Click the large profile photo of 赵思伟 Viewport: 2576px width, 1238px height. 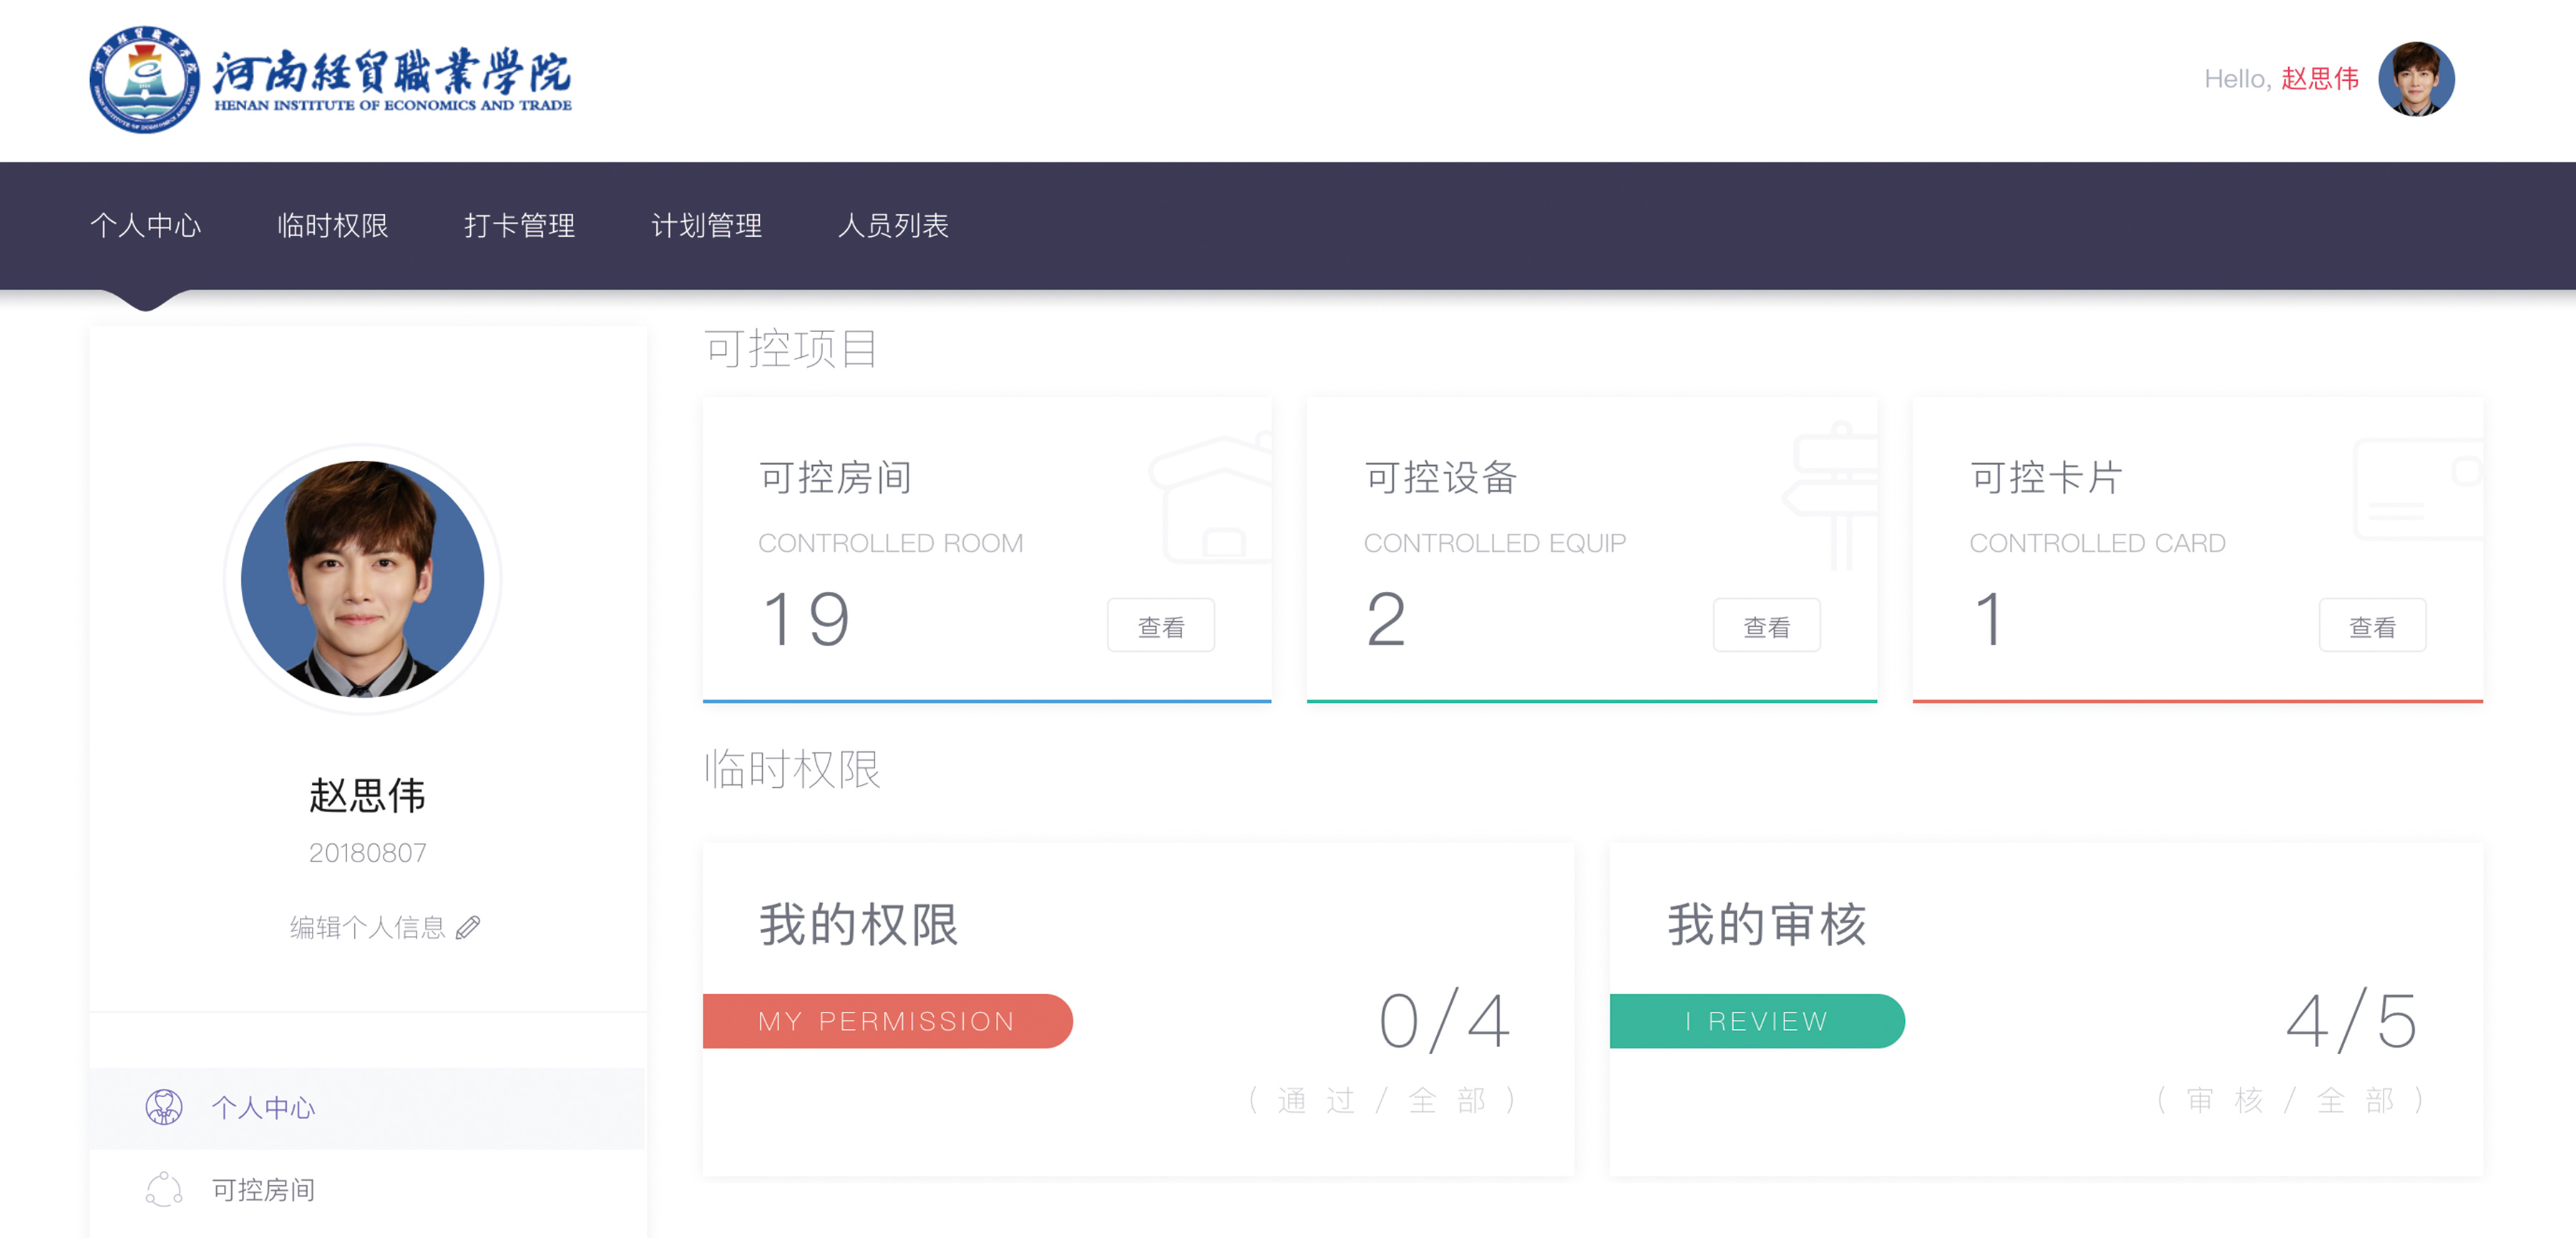click(363, 579)
